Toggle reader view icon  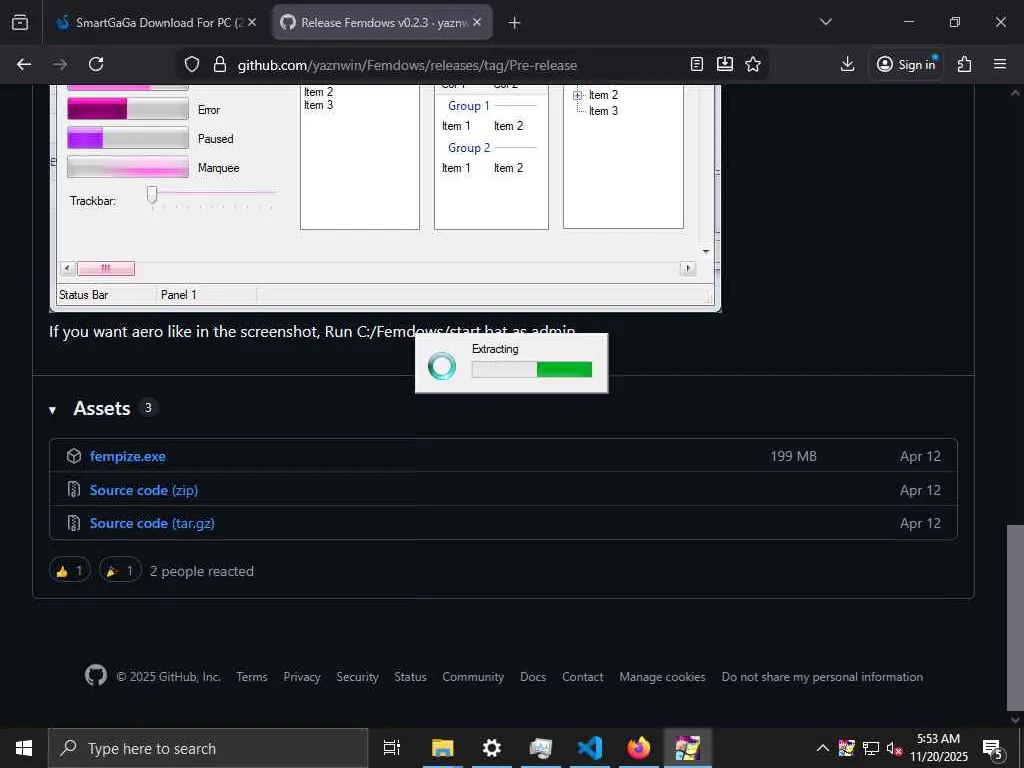[697, 64]
